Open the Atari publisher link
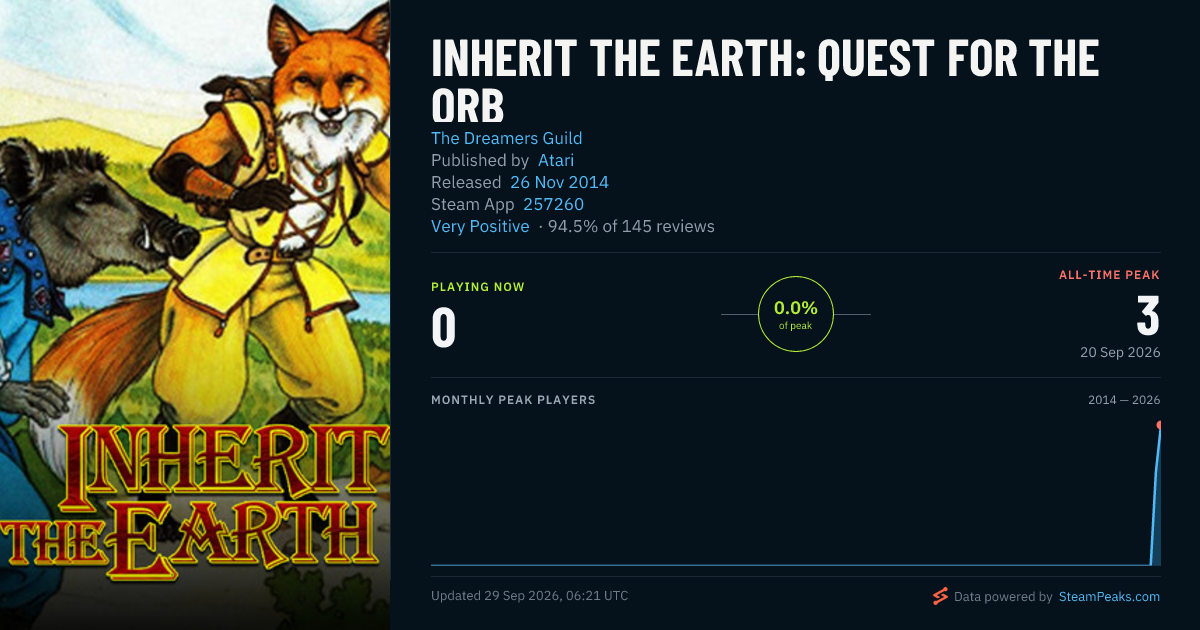Screen dimensions: 1200x630 [x=556, y=160]
